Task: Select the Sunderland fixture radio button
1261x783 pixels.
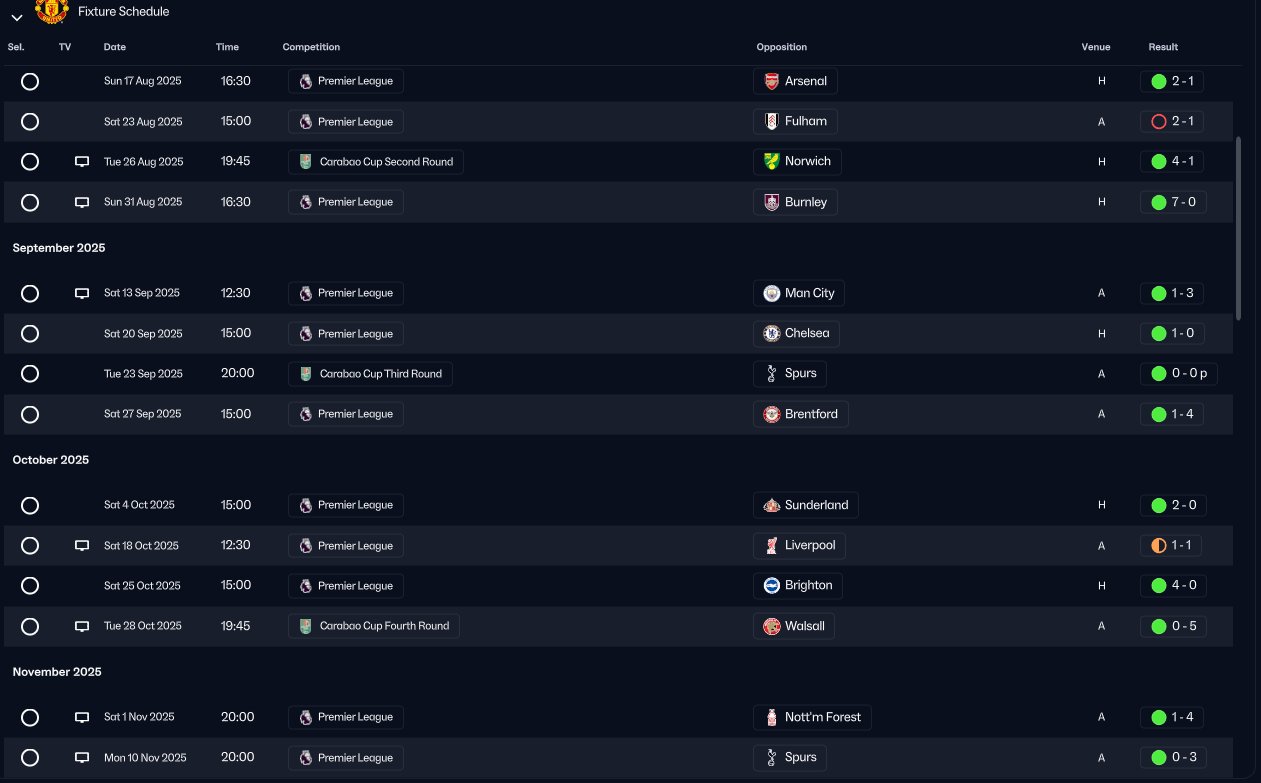Action: click(30, 506)
